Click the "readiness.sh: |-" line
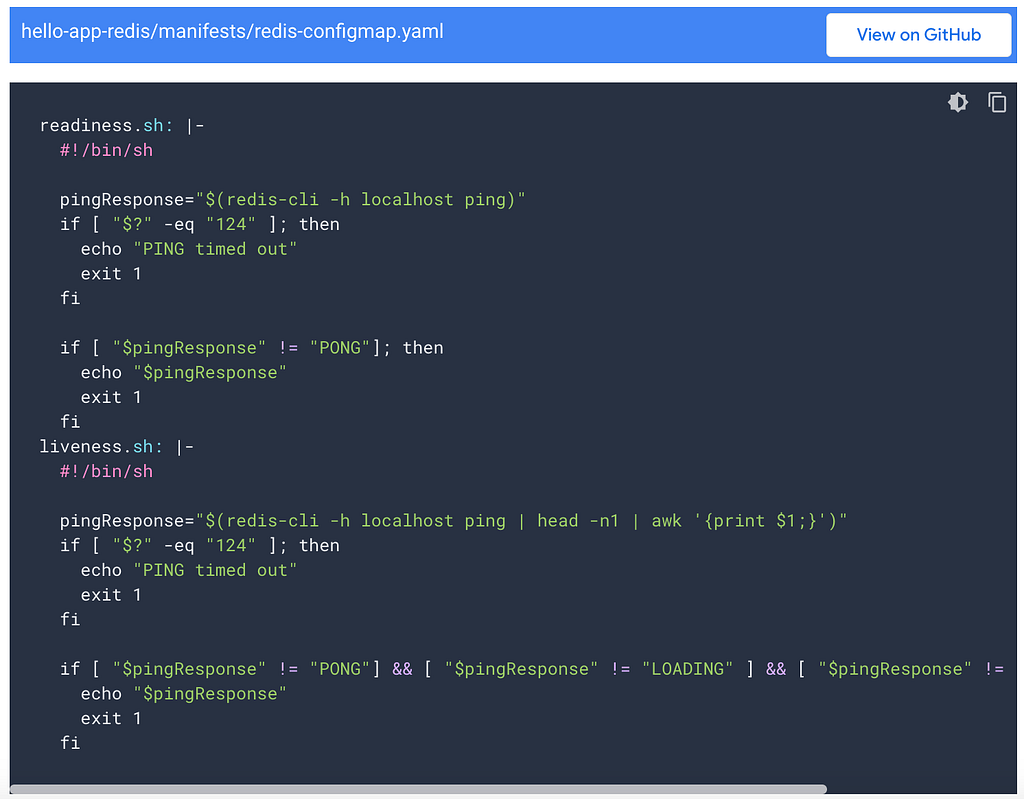 point(122,125)
